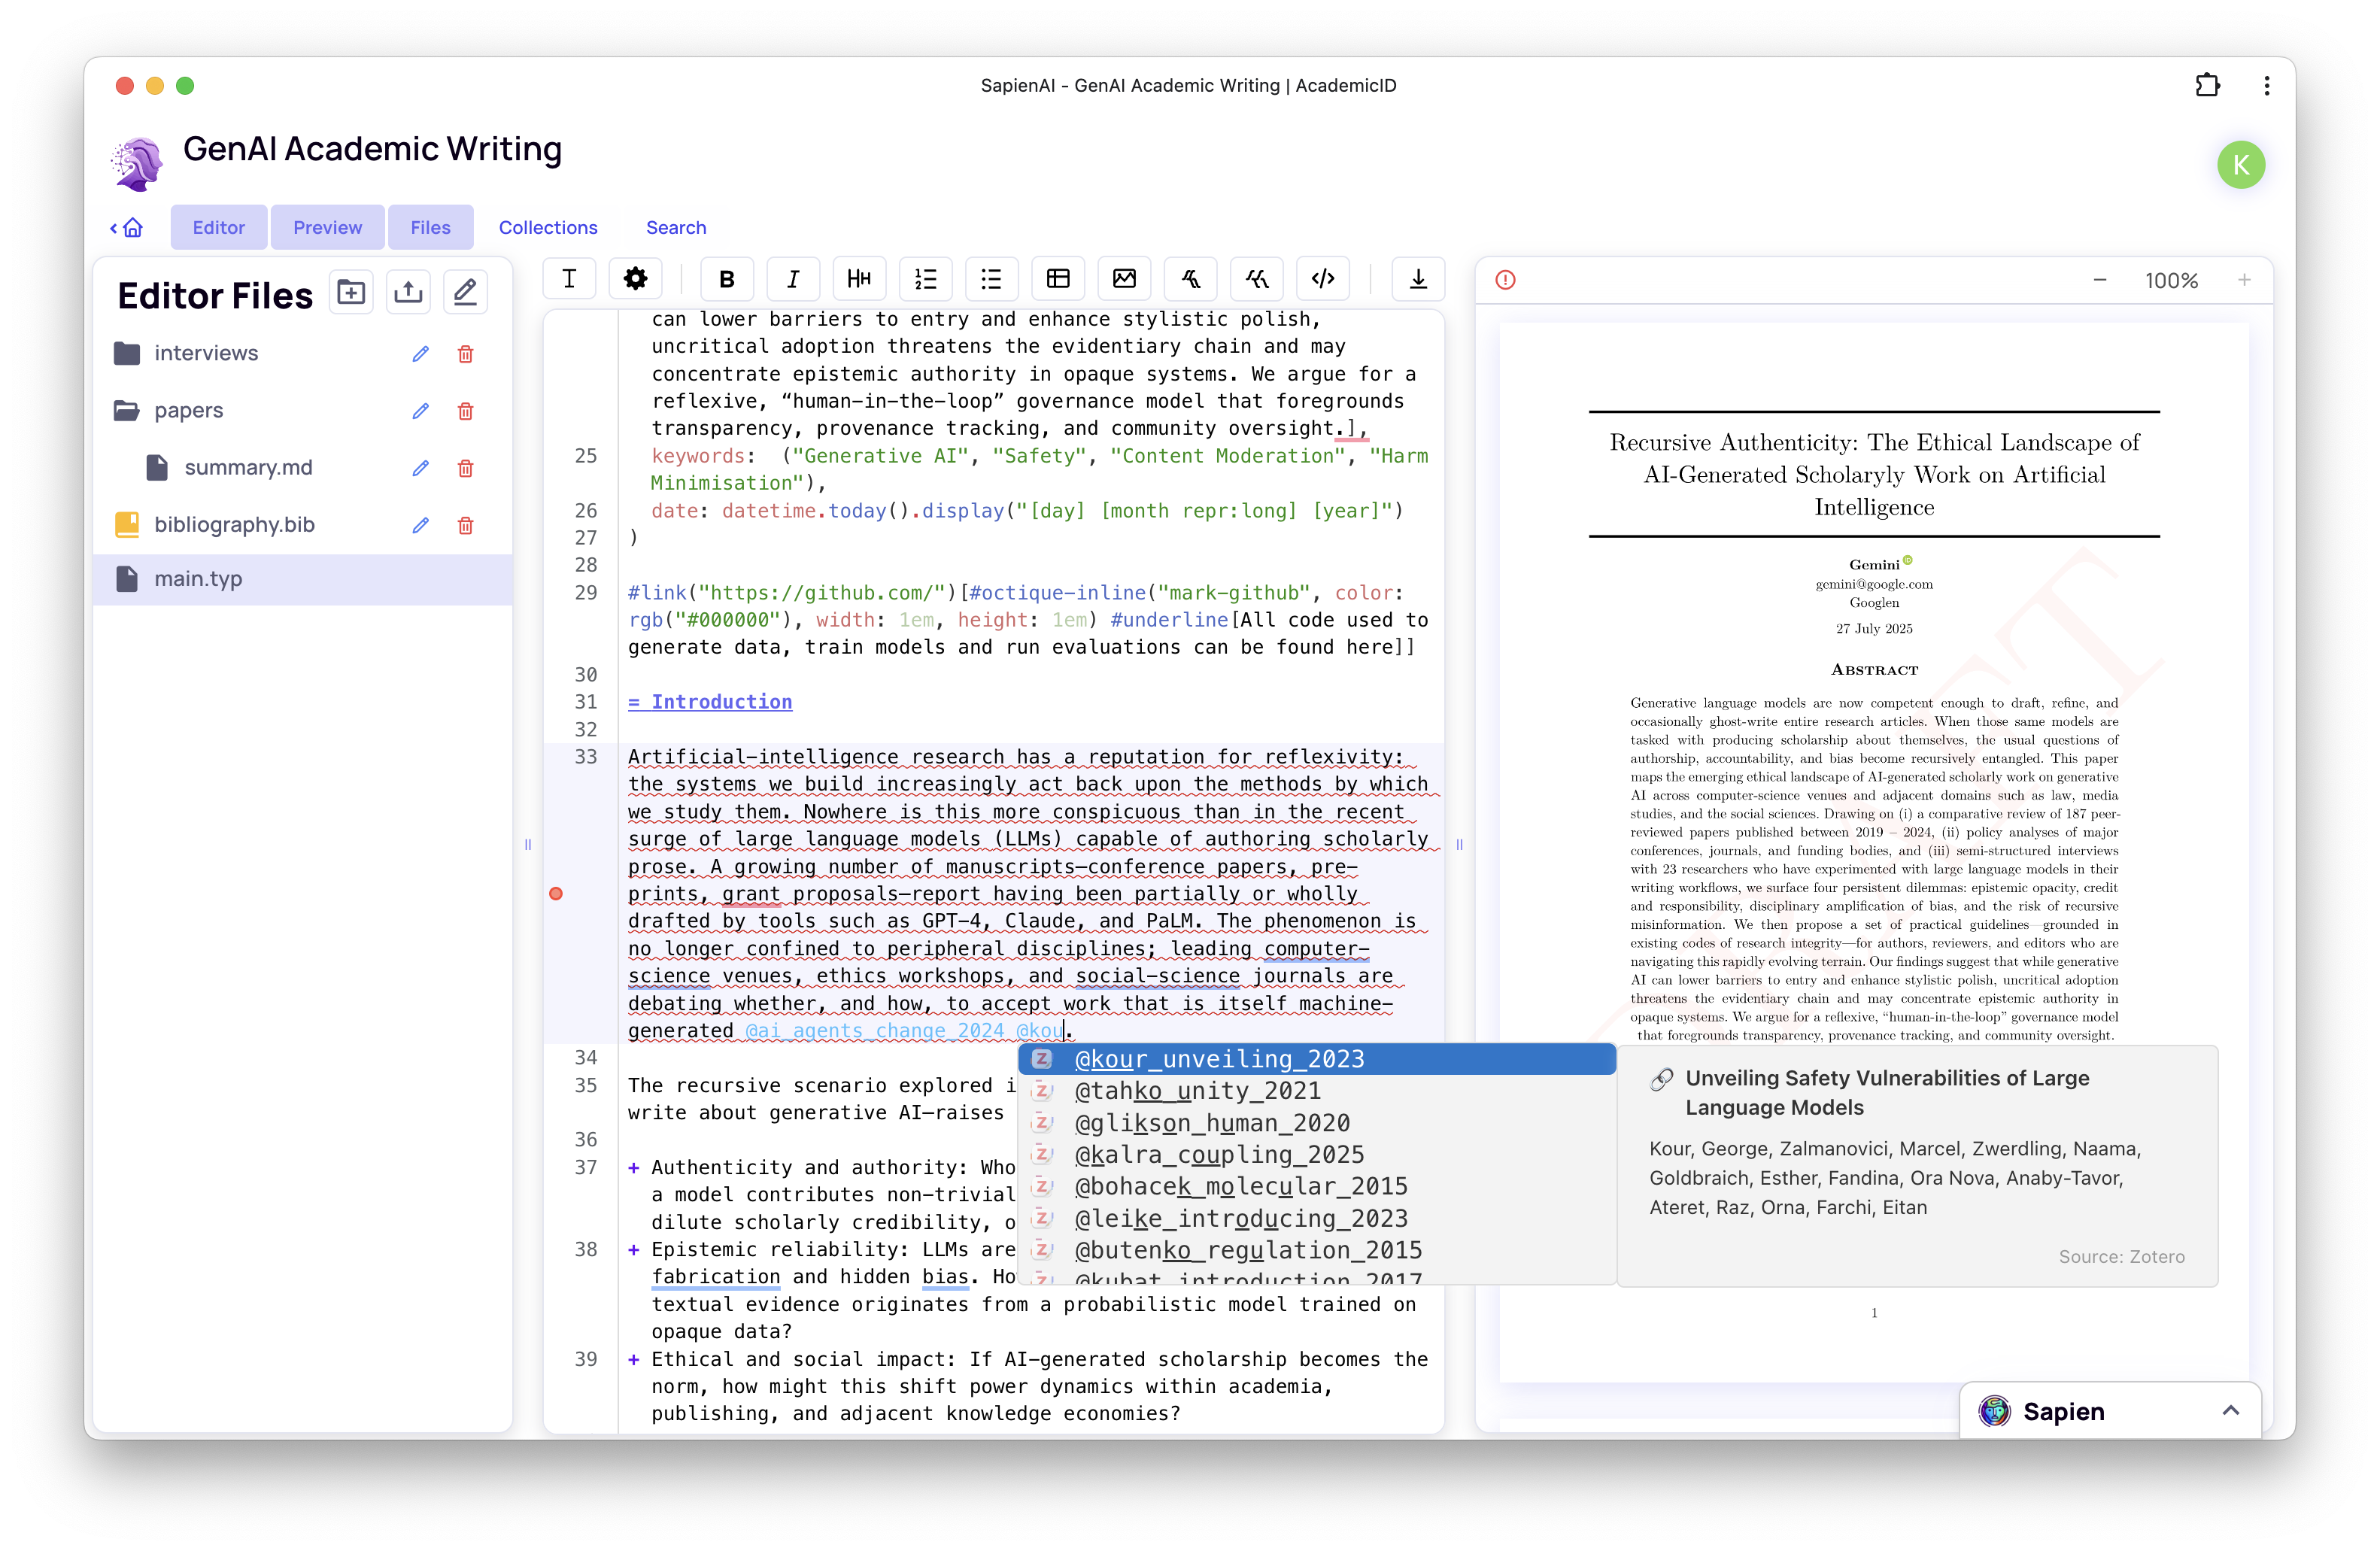The image size is (2380, 1551).
Task: Select @kalra_coupling_2025 citation suggestion
Action: 1317,1155
